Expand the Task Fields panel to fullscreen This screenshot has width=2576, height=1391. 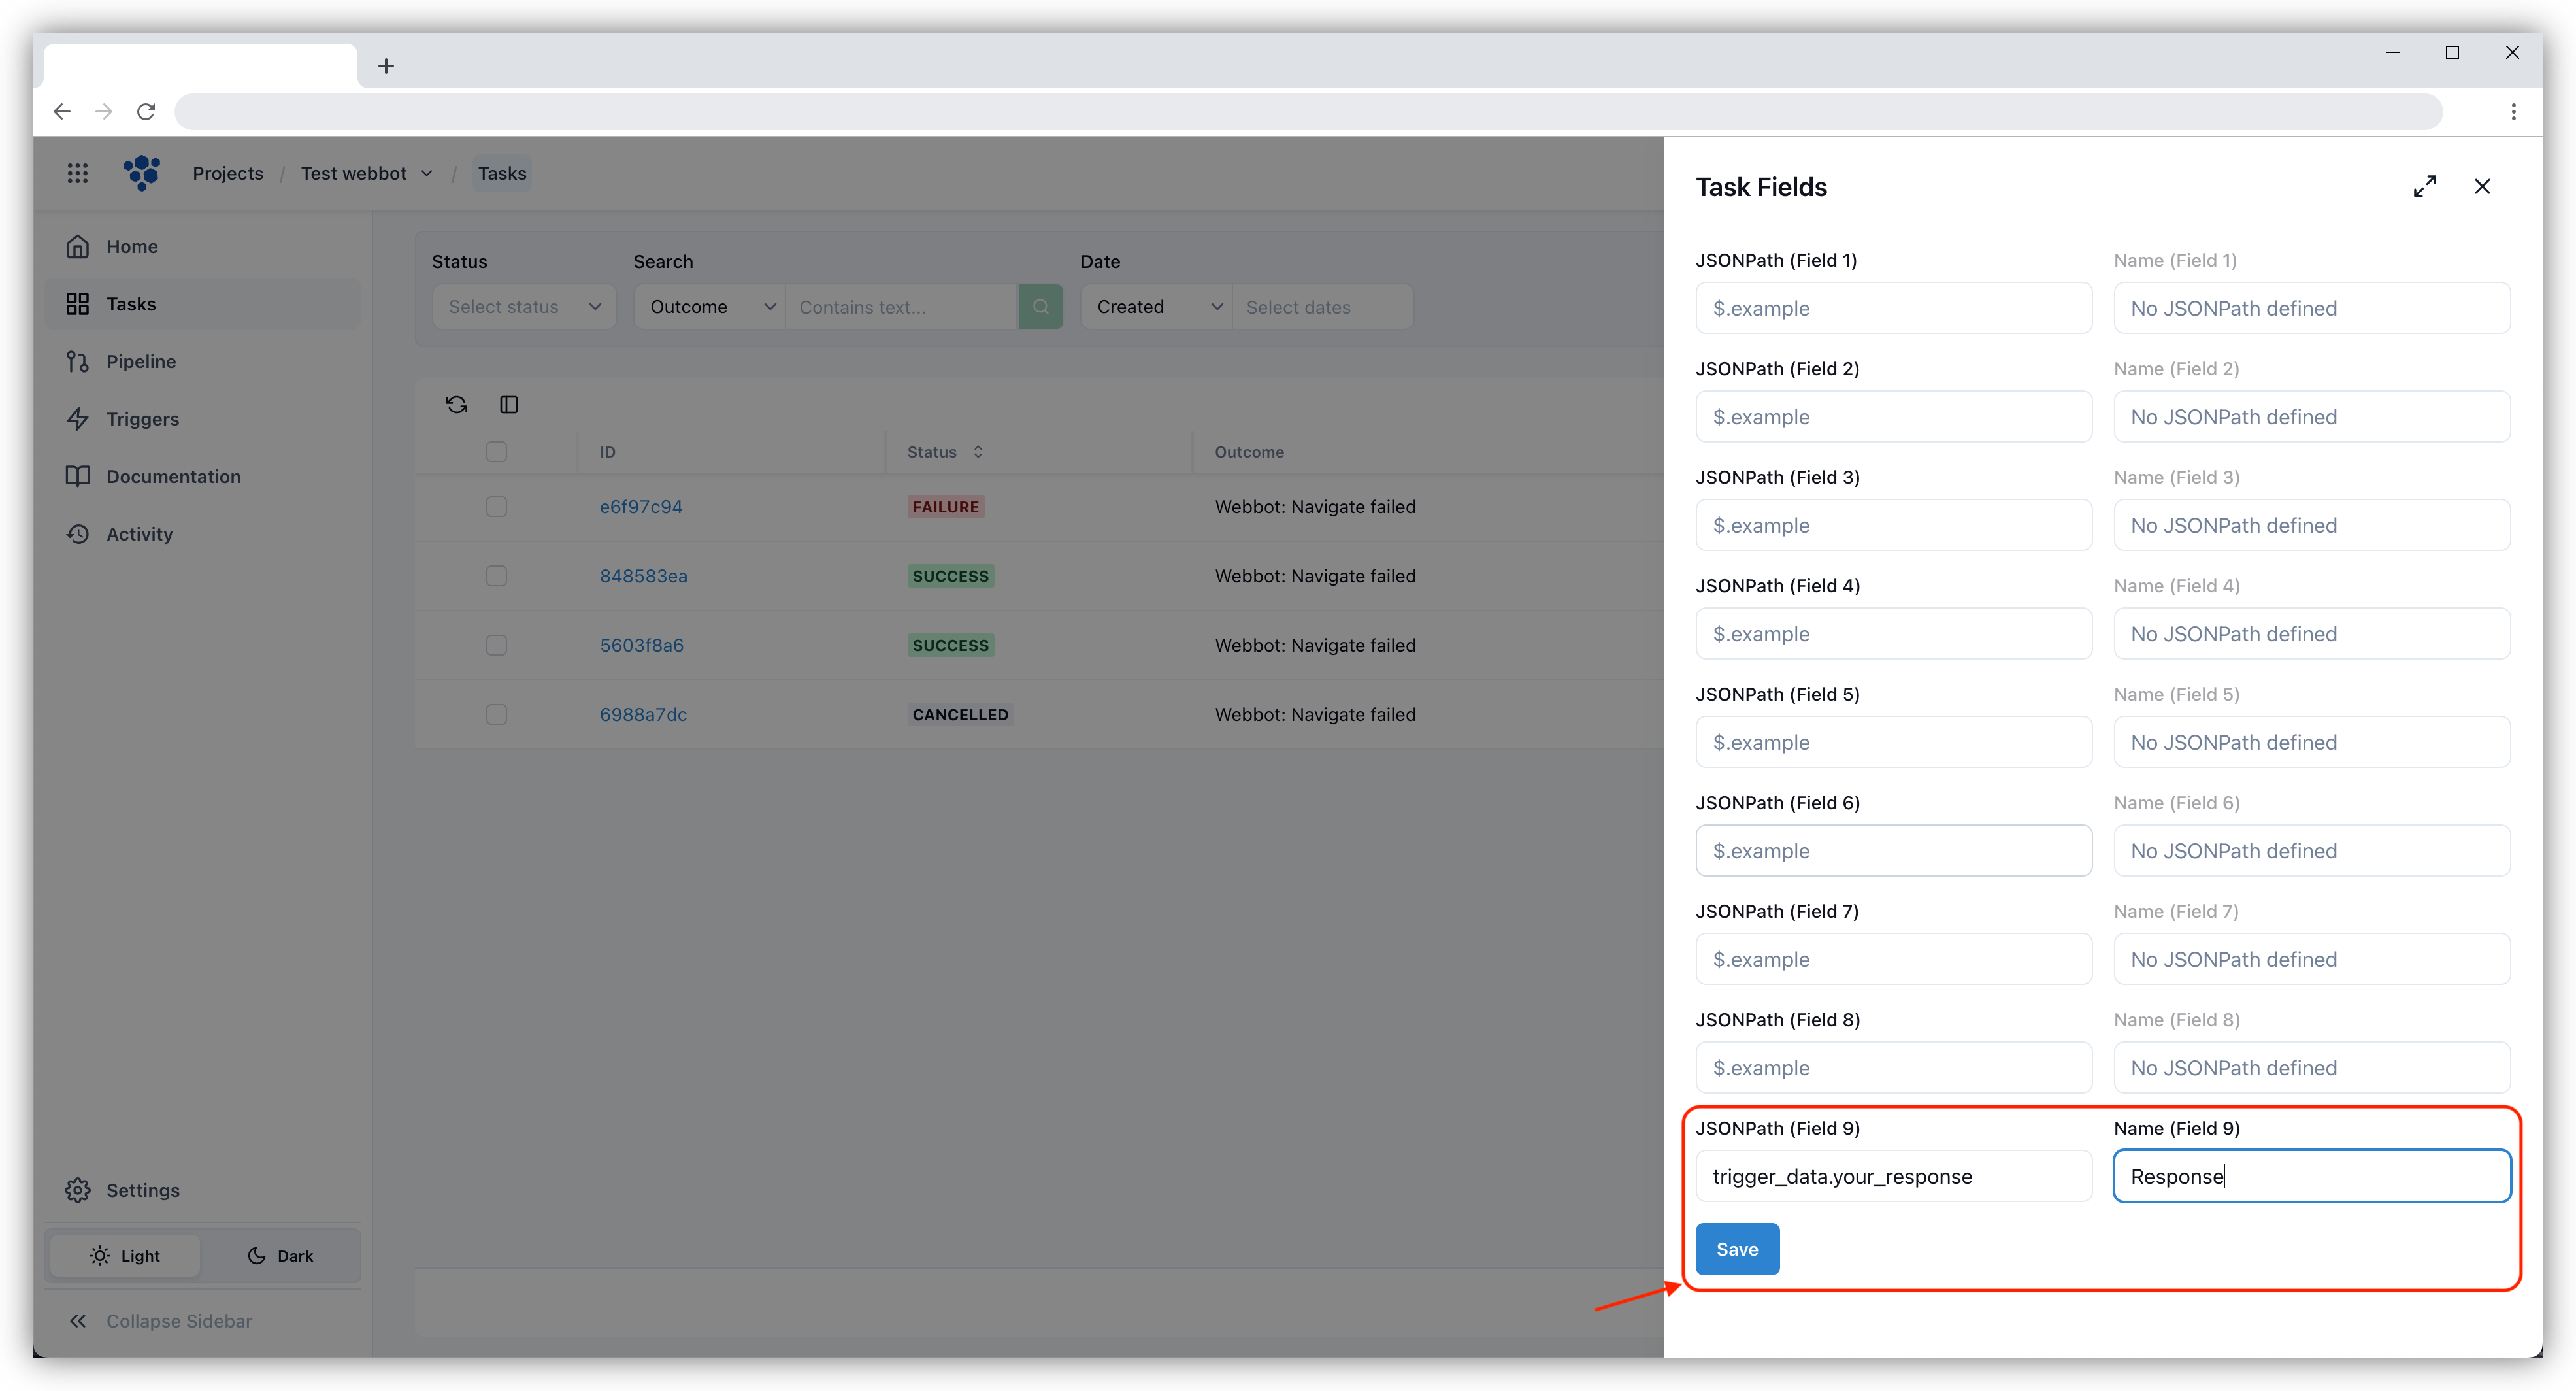pos(2425,186)
